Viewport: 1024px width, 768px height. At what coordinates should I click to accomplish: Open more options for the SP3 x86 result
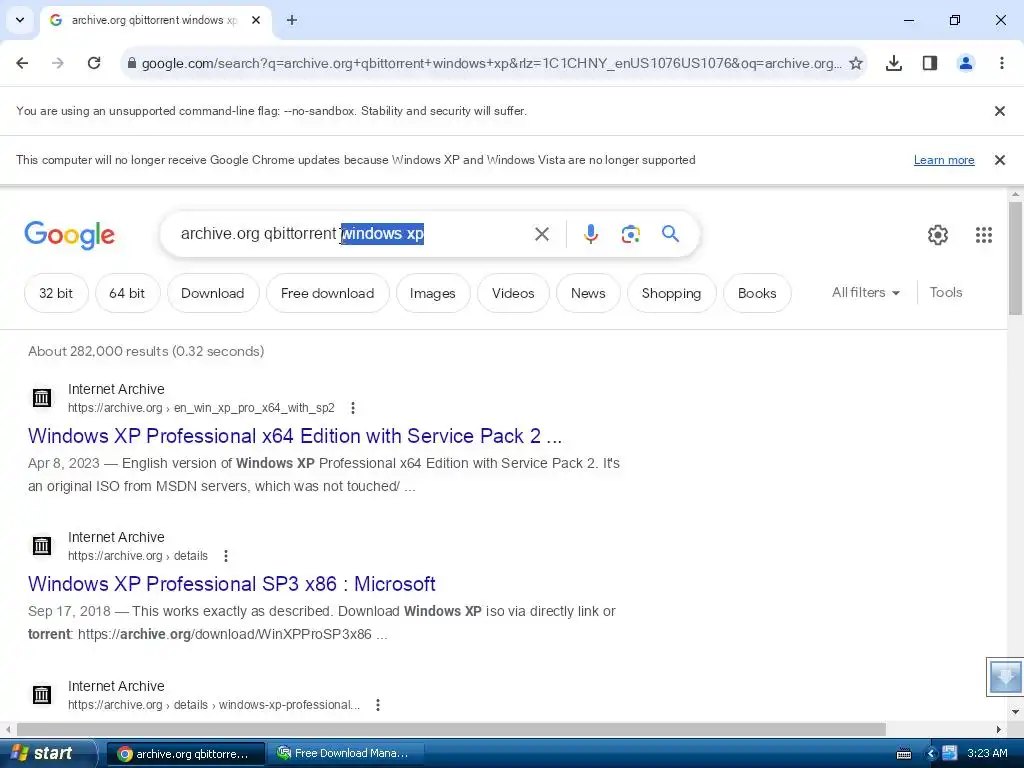(225, 556)
